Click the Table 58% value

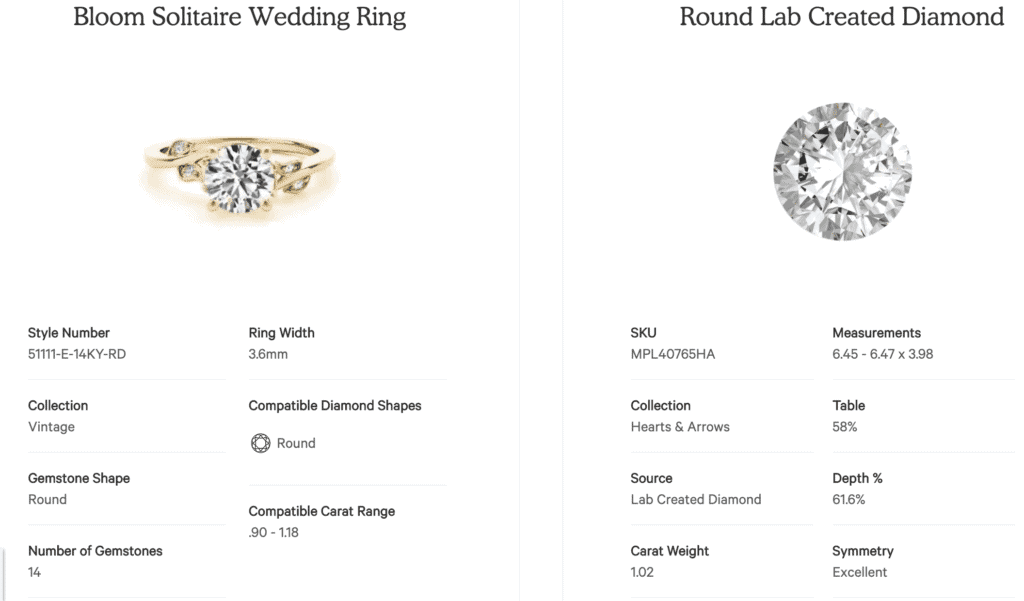pos(844,427)
